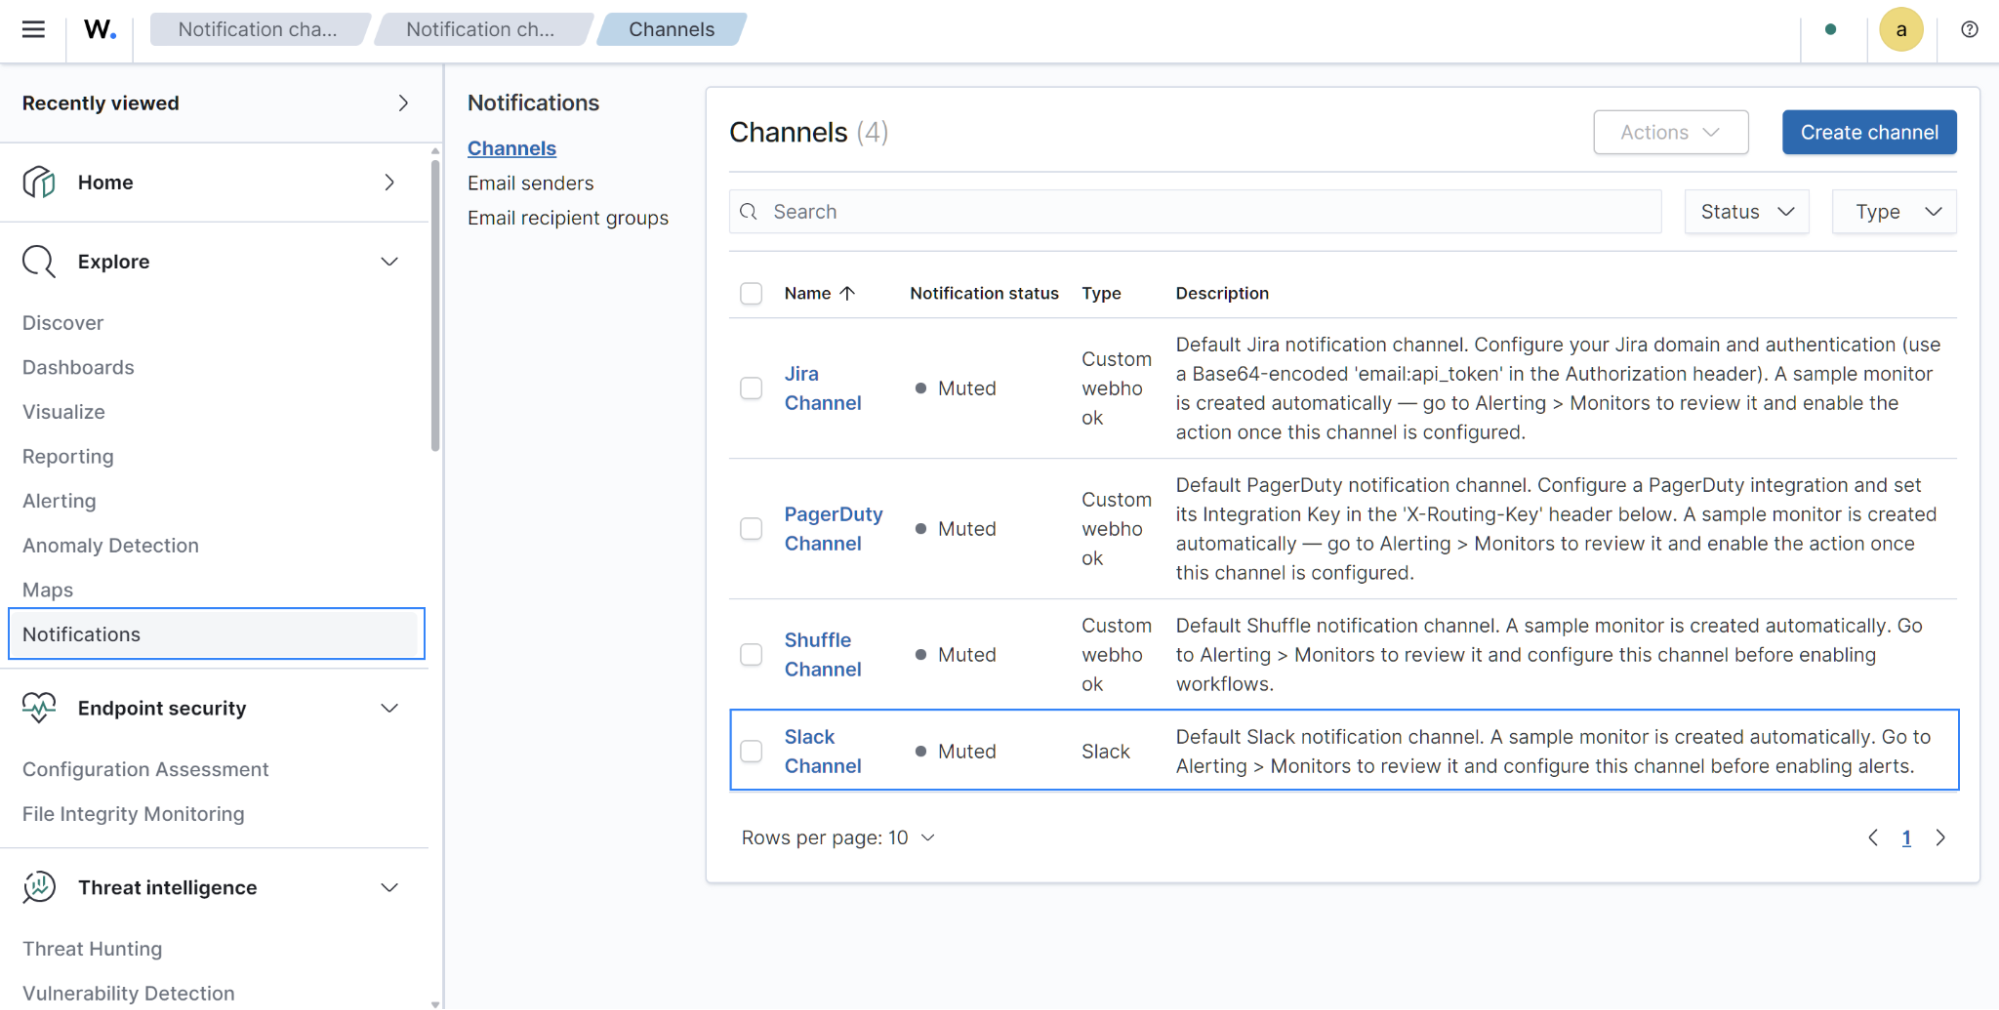
Task: Click the Wazuh W logo
Action: (99, 29)
